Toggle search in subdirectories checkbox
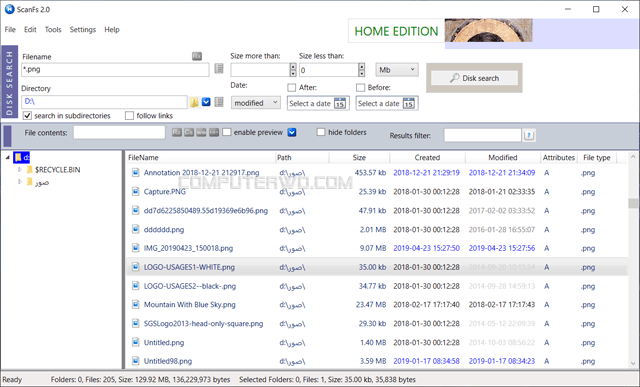640x387 pixels. click(x=27, y=116)
